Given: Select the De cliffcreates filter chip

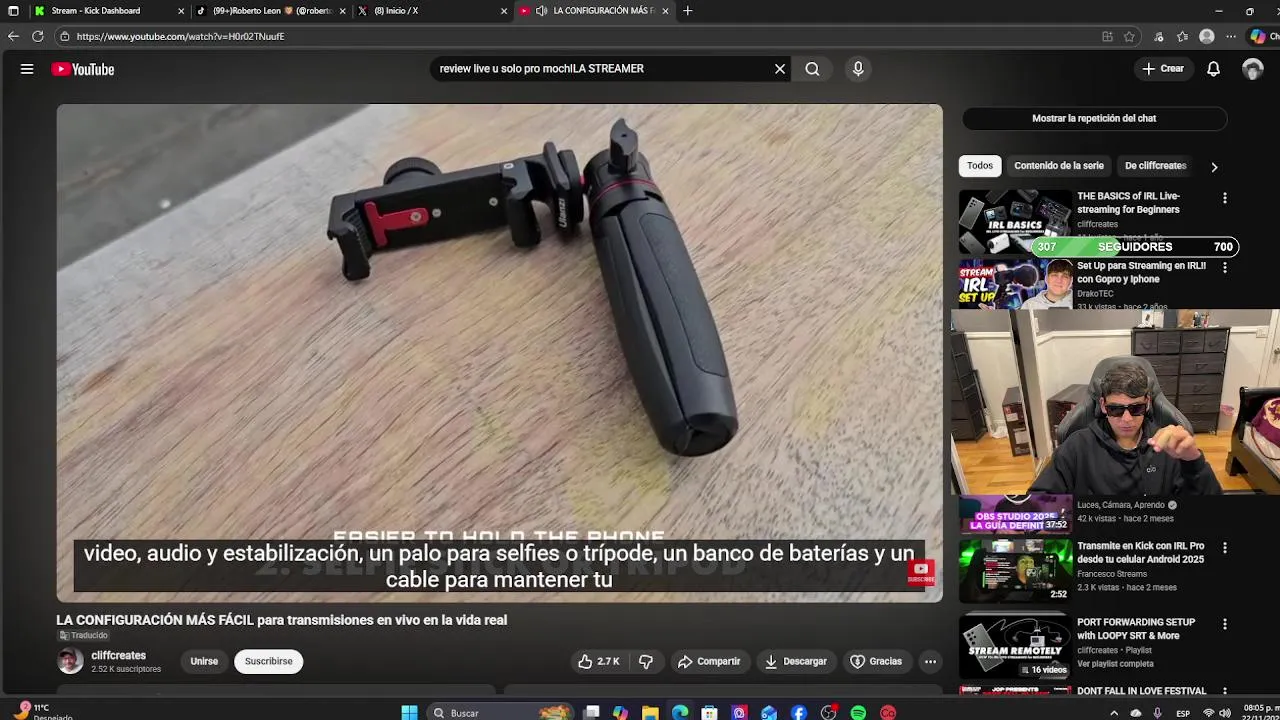Looking at the screenshot, I should 1155,166.
